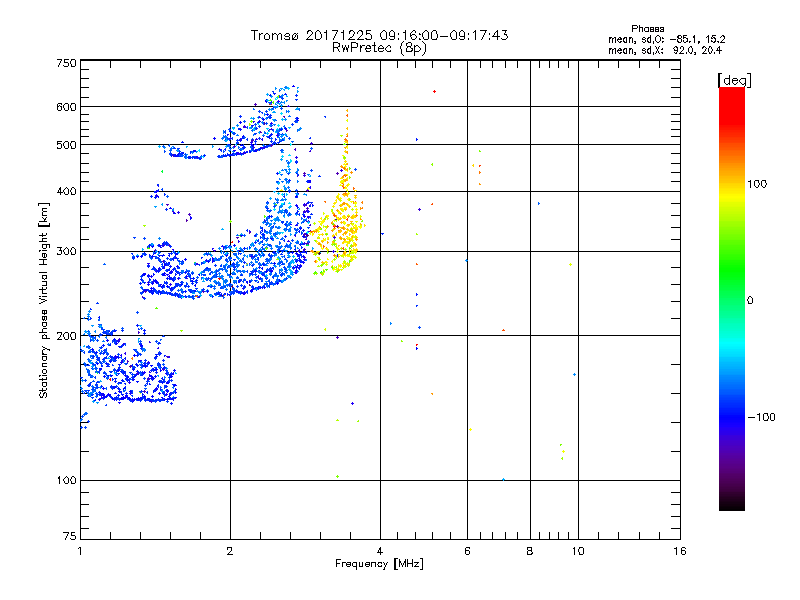Click the "mean, sd,O: -85.1, 15.2" line
This screenshot has height=600, width=800.
(666, 39)
